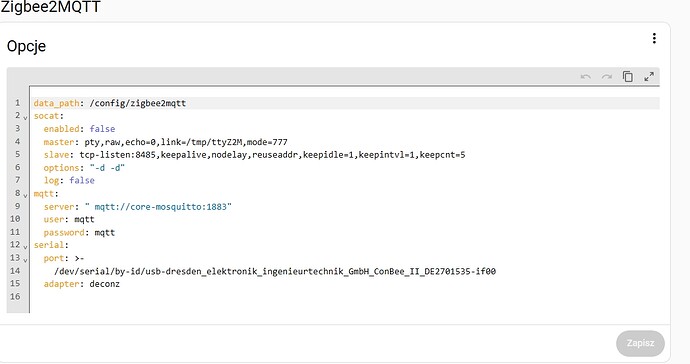Click the socat key
The height and width of the screenshot is (364, 690).
point(46,116)
